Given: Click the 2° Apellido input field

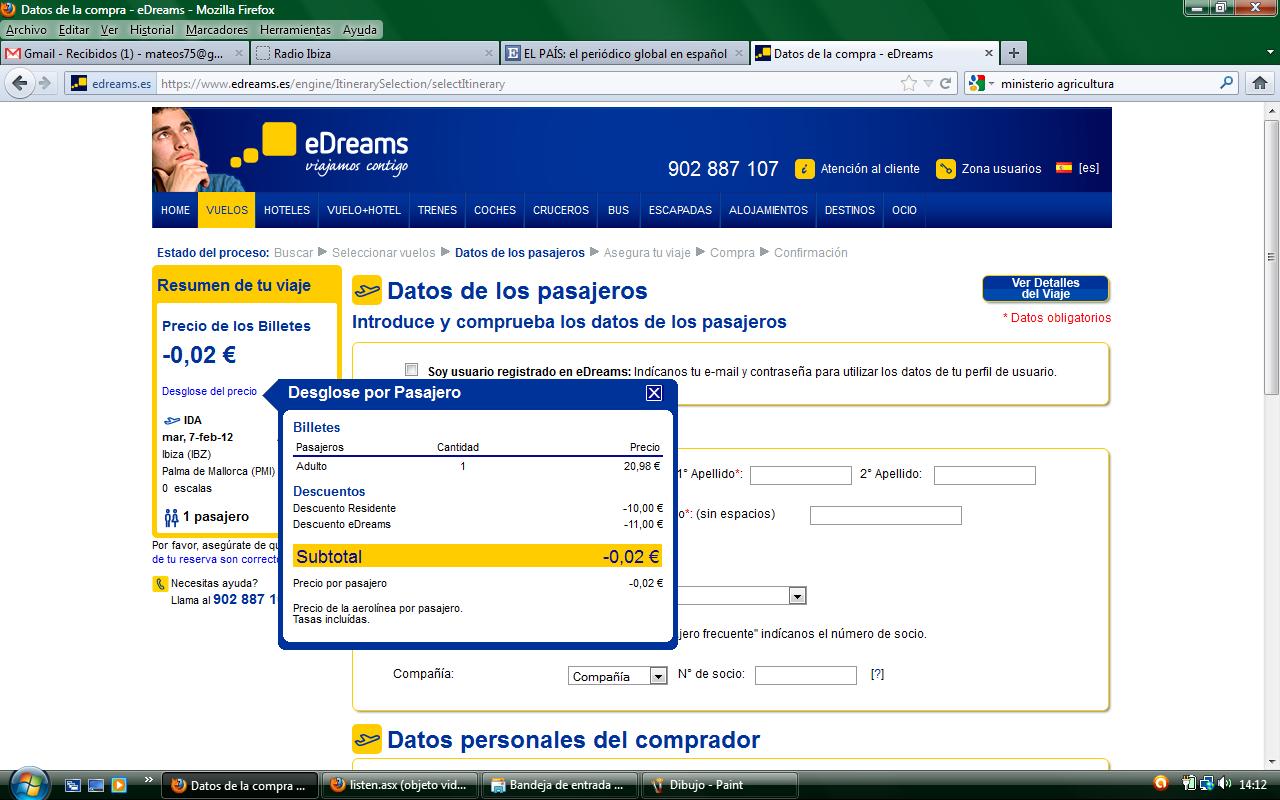Looking at the screenshot, I should pyautogui.click(x=985, y=475).
